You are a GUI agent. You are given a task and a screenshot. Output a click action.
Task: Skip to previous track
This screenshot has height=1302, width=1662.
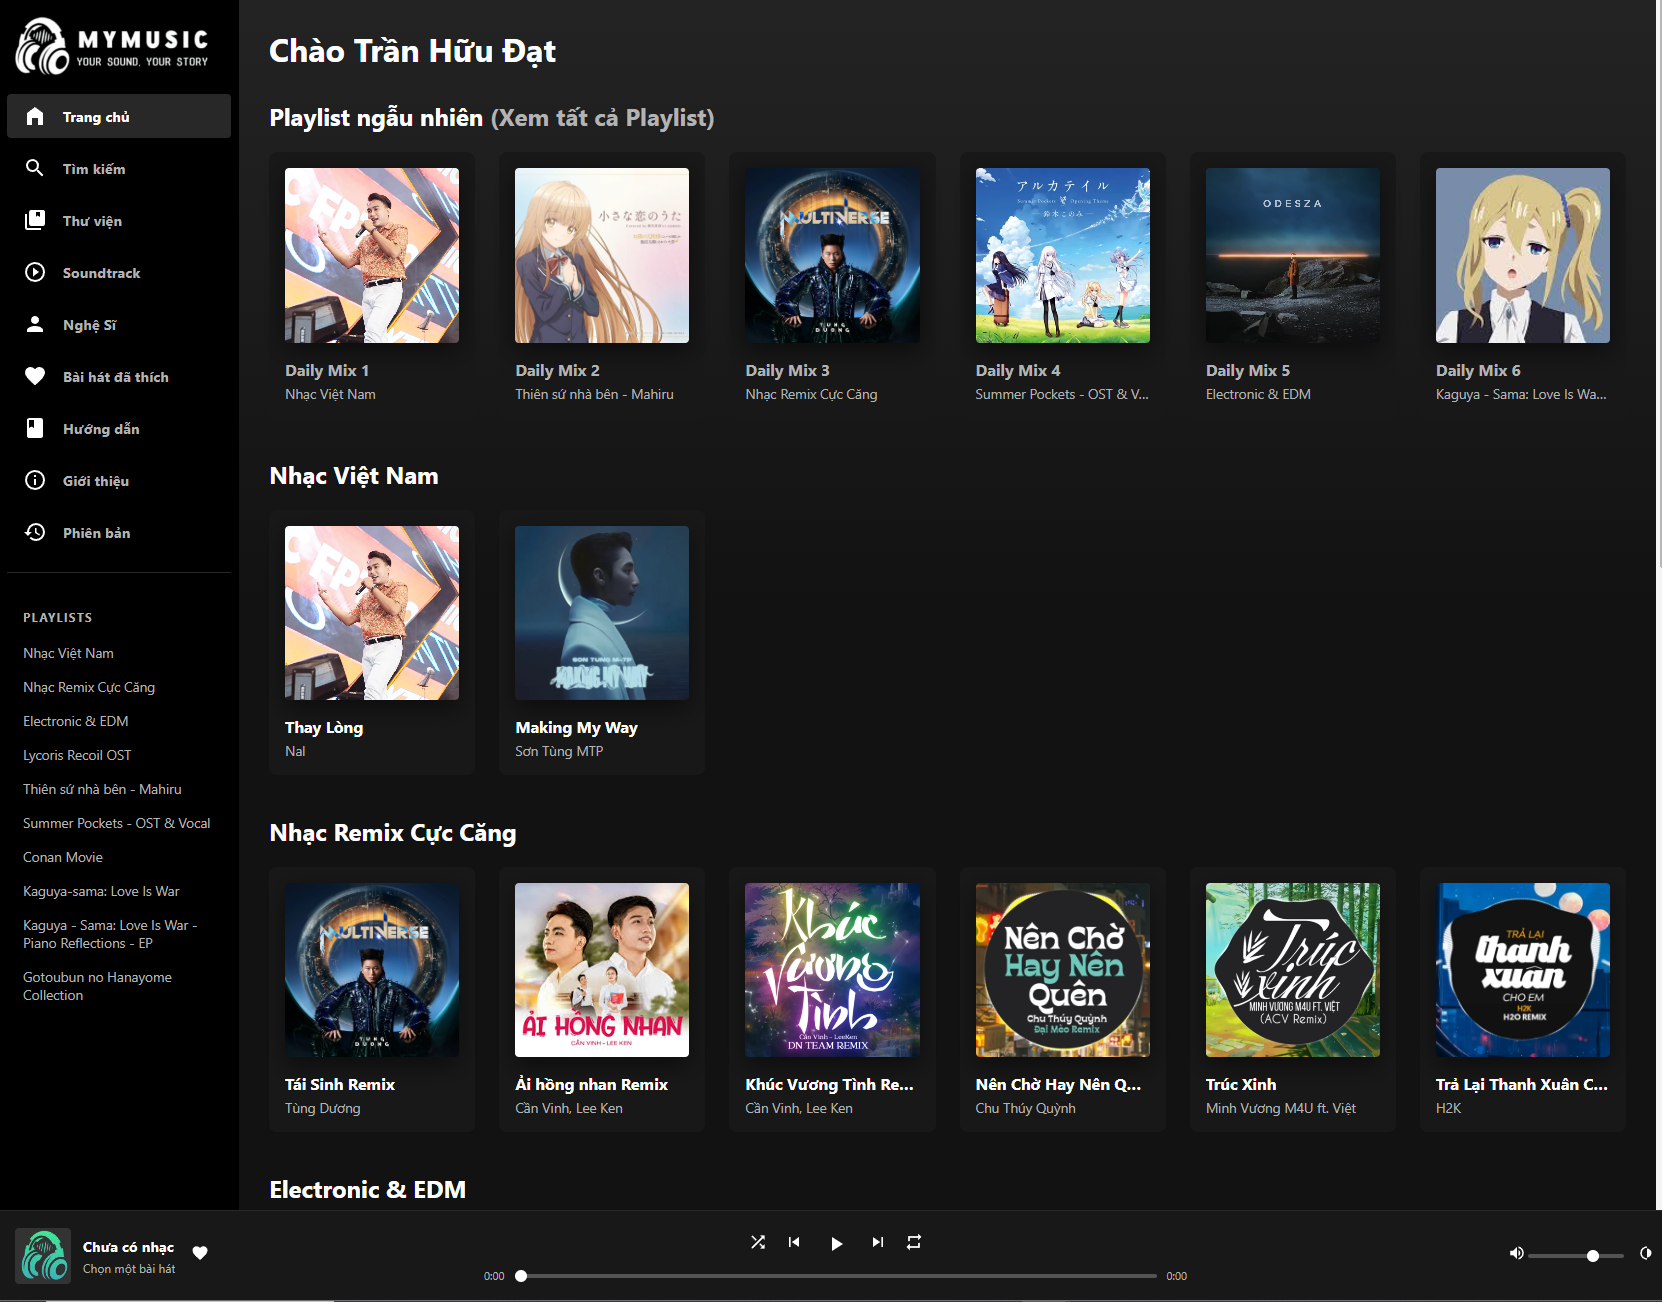tap(794, 1242)
